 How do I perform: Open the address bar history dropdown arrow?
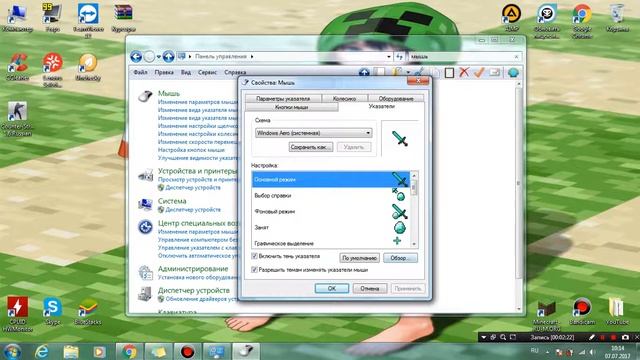[389, 57]
